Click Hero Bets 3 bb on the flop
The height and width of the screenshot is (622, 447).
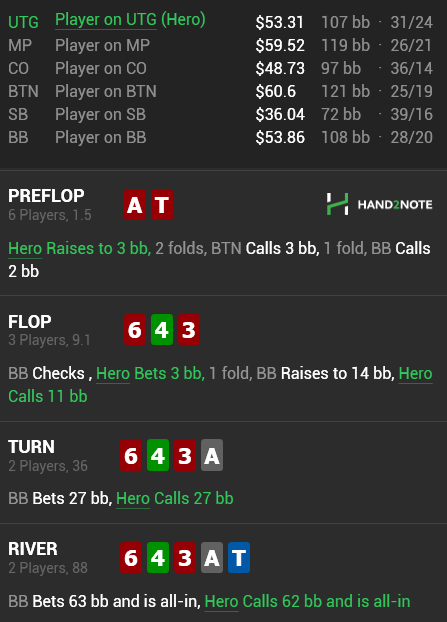tap(150, 374)
